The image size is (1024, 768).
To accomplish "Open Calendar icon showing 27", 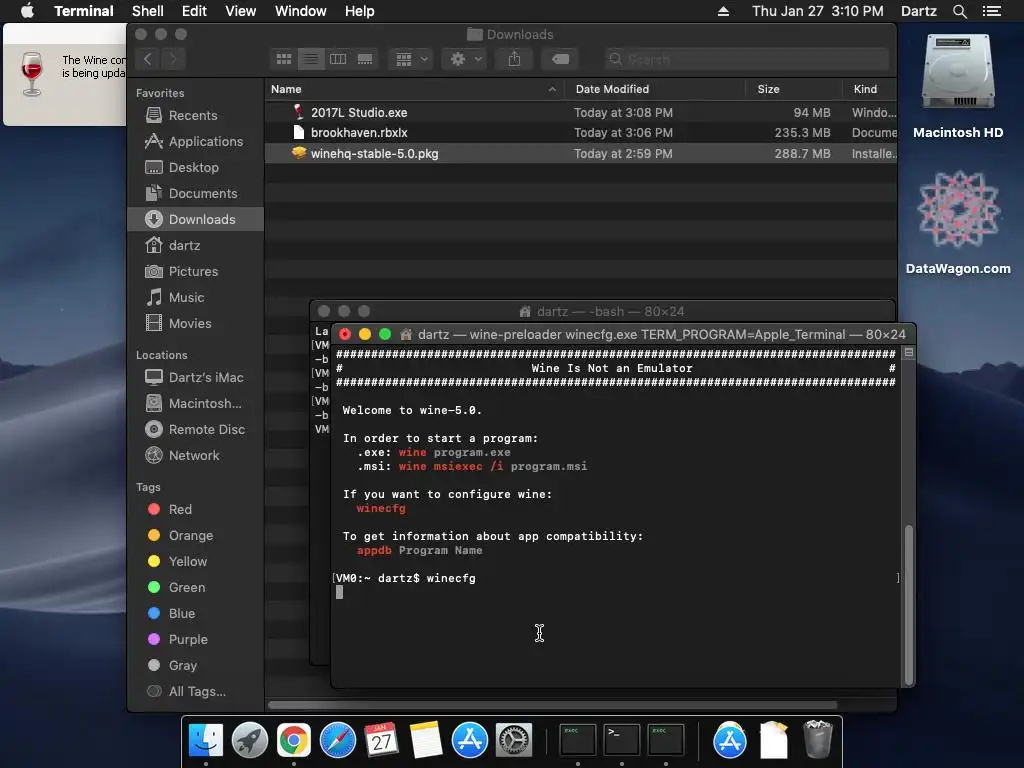I will pyautogui.click(x=381, y=741).
